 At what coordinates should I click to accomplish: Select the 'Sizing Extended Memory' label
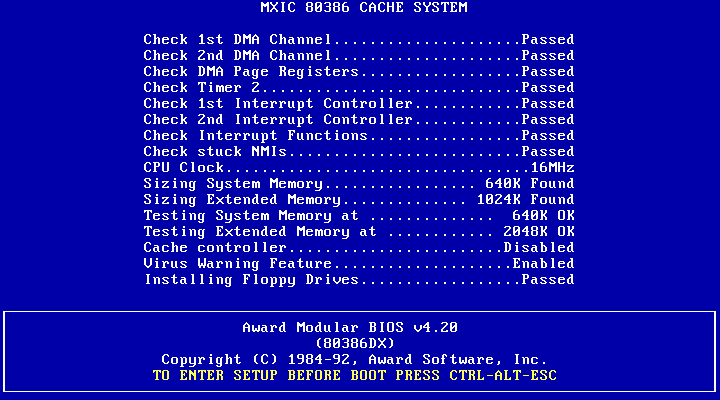pyautogui.click(x=242, y=200)
